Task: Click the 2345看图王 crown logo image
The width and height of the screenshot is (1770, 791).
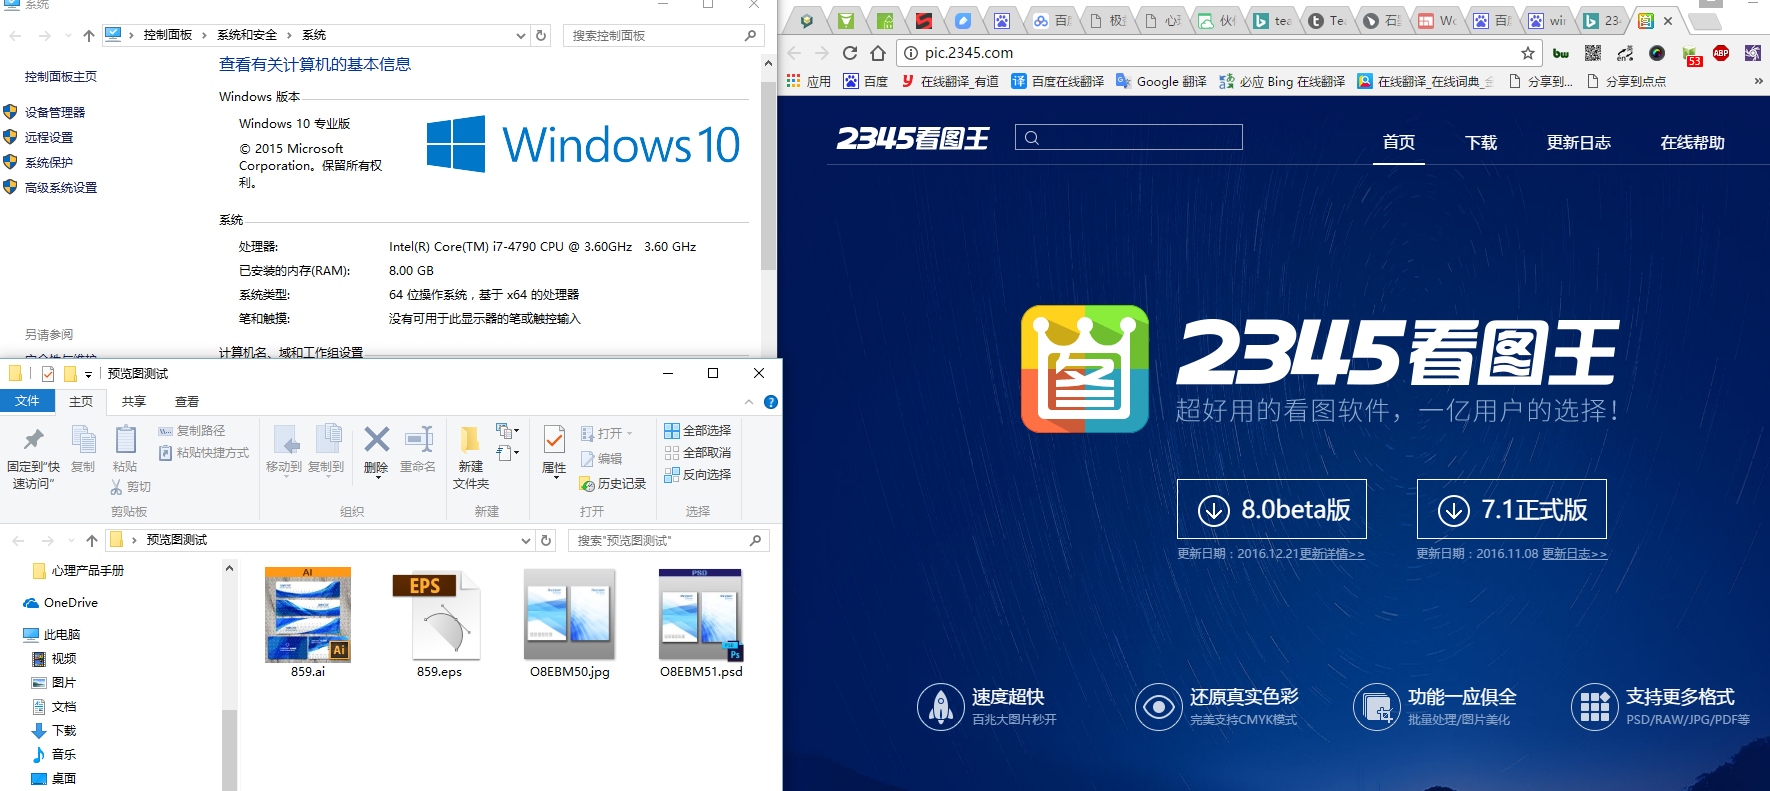Action: [1085, 369]
